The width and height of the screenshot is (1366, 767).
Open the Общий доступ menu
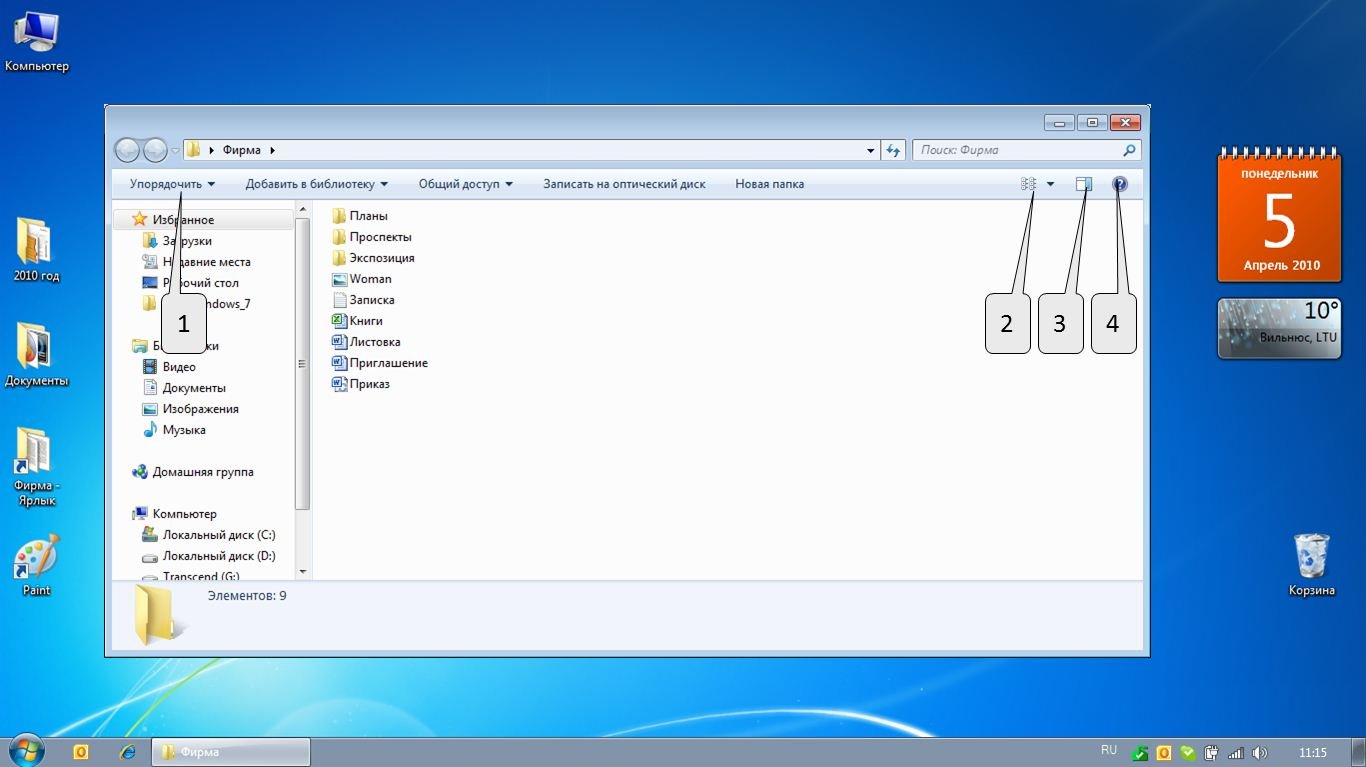pos(465,184)
